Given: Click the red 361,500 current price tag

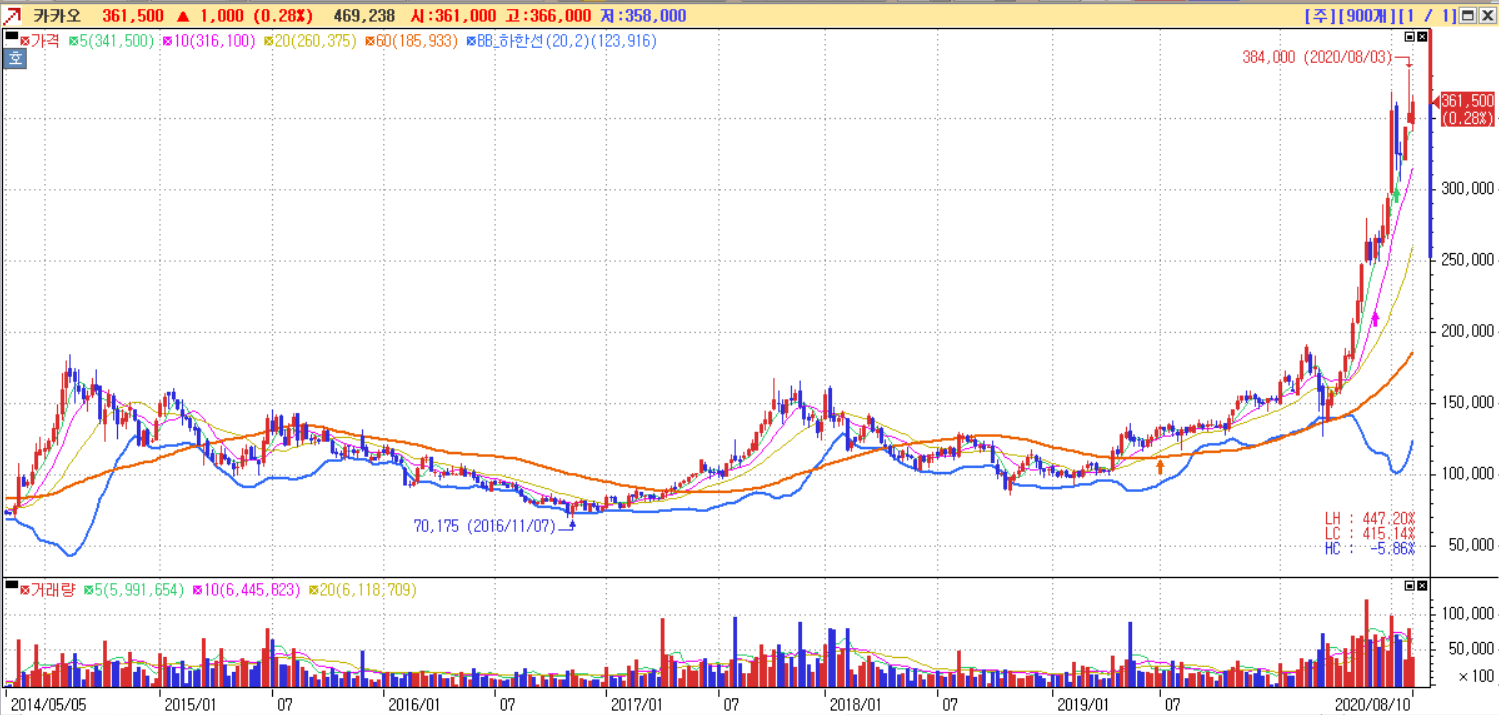Looking at the screenshot, I should pos(1467,109).
